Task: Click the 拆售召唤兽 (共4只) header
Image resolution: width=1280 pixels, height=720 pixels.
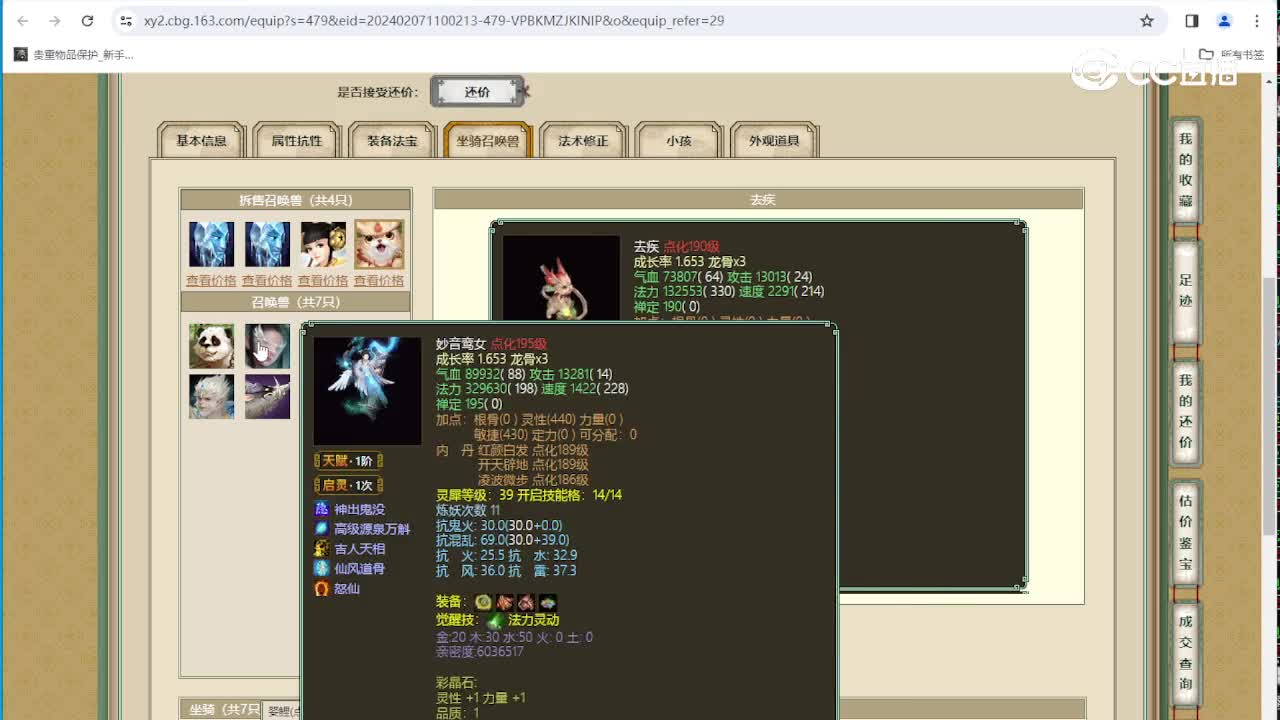Action: pos(295,200)
